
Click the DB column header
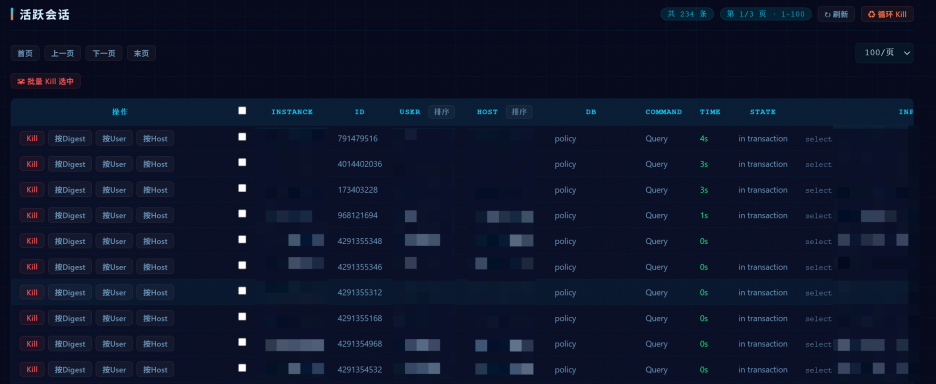tap(591, 112)
